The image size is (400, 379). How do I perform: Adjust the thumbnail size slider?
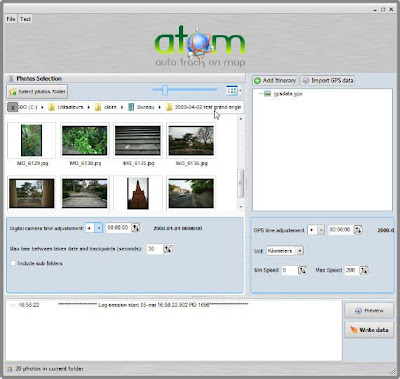coord(165,90)
